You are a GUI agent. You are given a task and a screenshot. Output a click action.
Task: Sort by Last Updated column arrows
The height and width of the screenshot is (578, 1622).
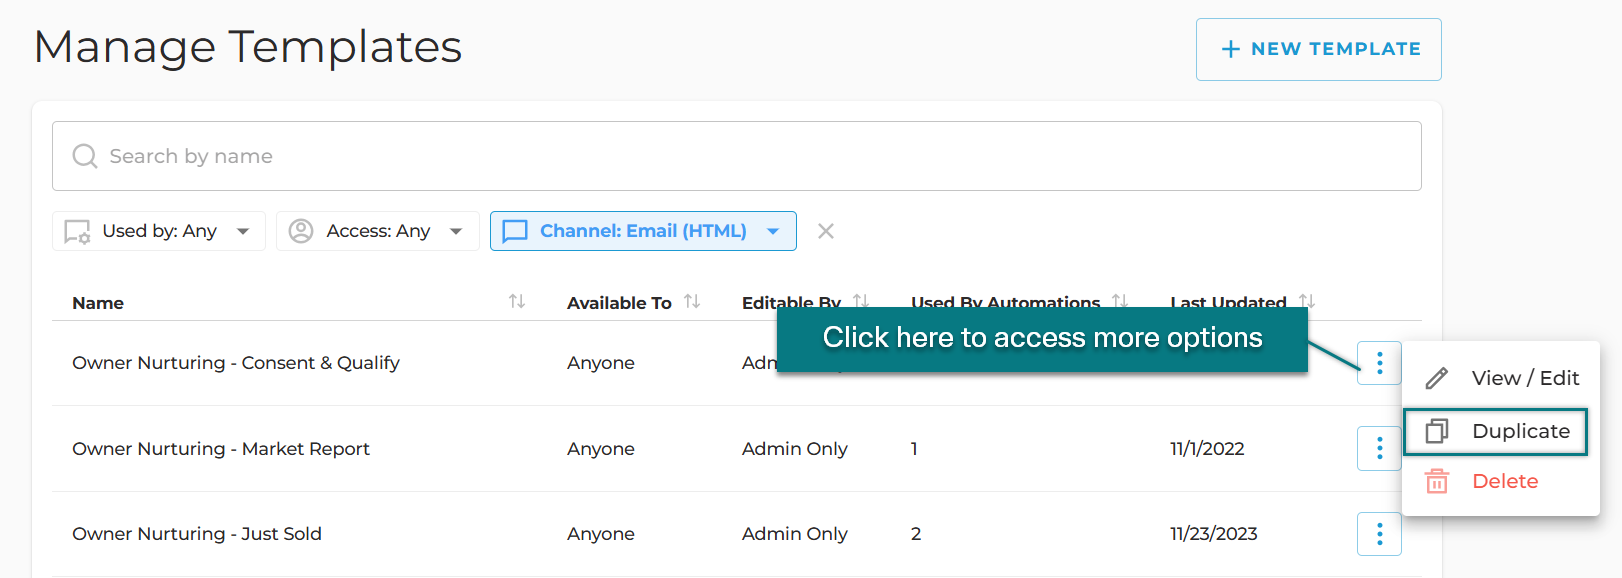point(1307,301)
